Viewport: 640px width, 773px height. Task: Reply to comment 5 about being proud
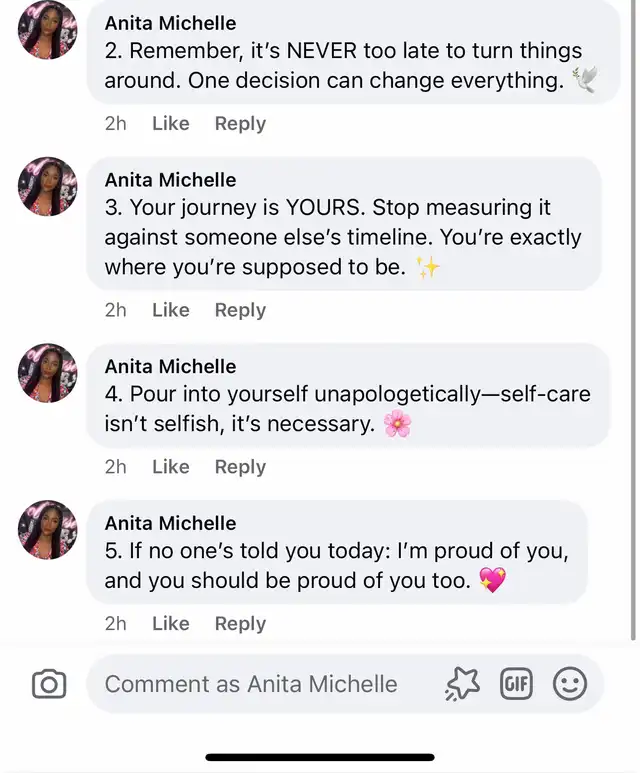240,624
